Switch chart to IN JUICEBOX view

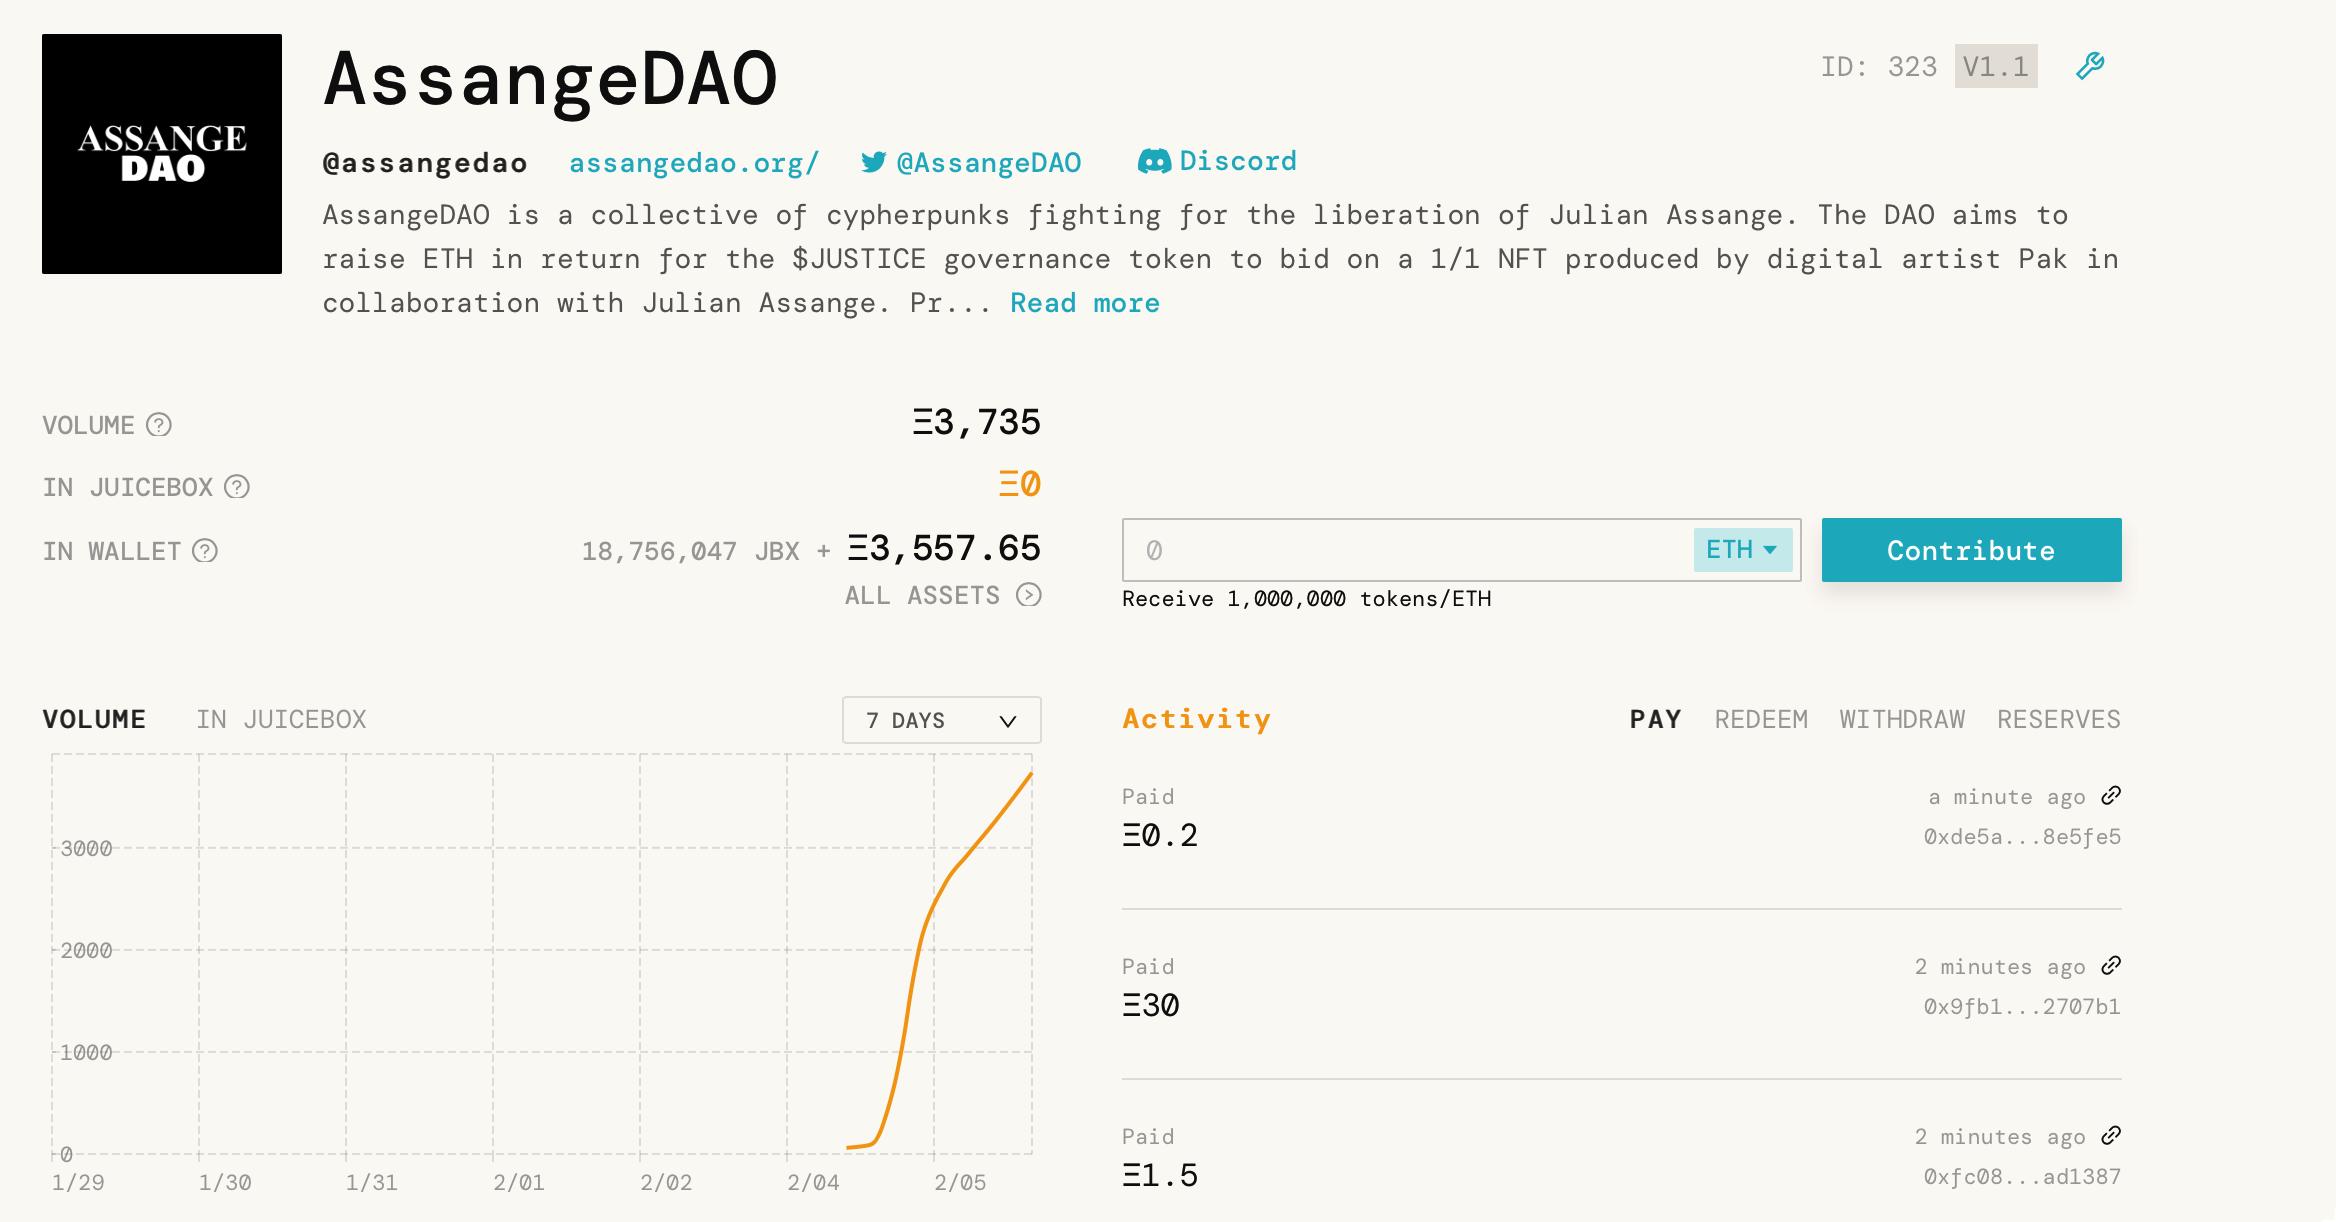(281, 719)
